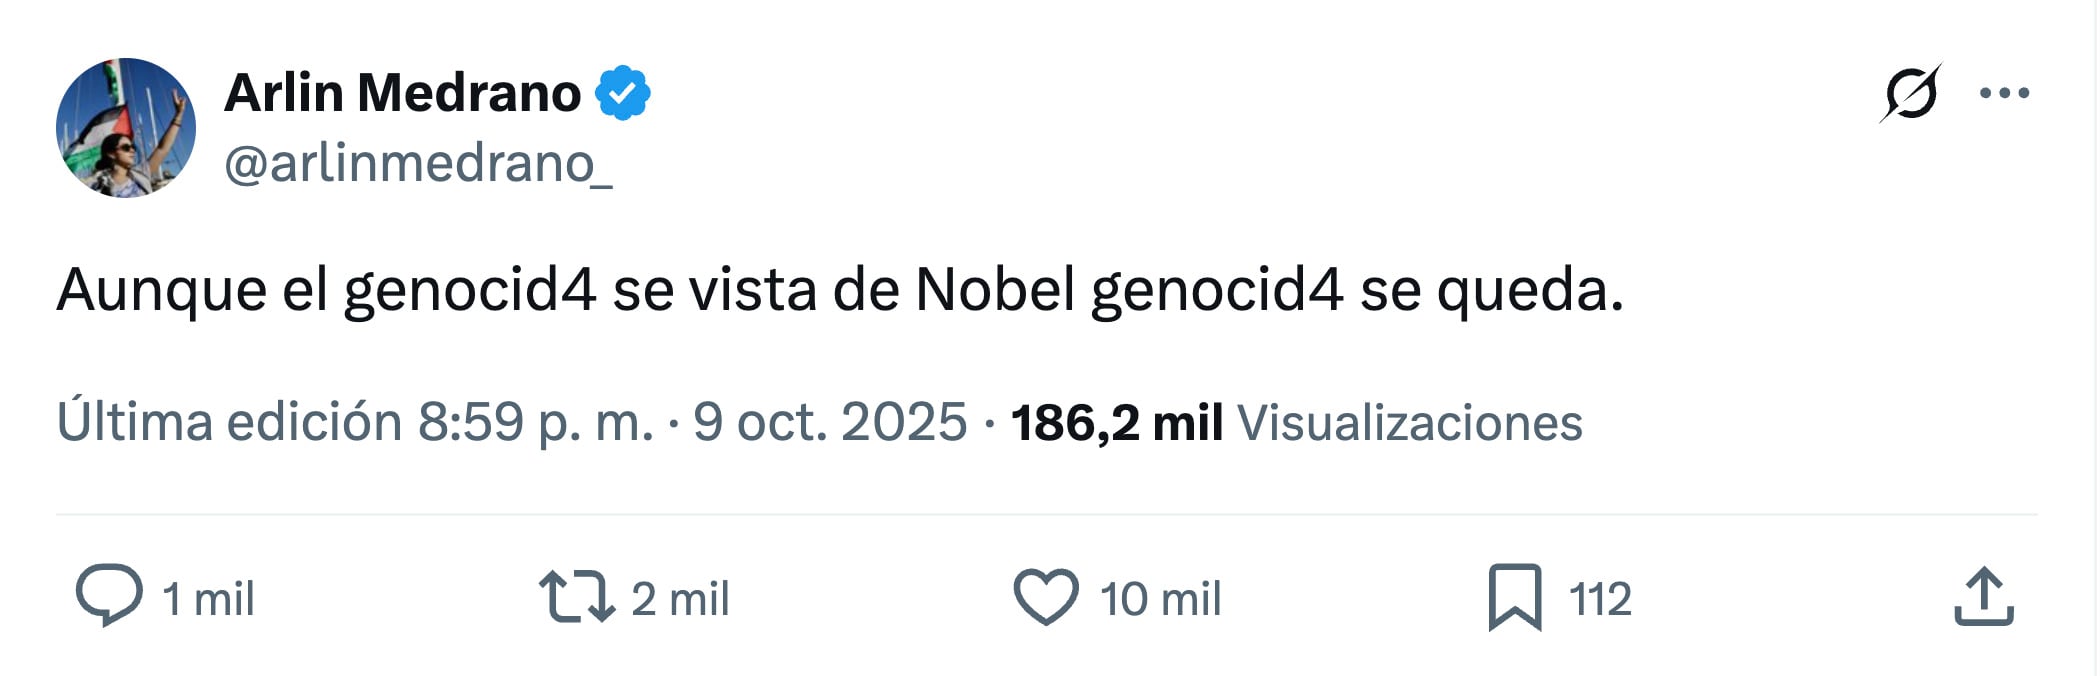
Task: Click the repost arrows icon
Action: pyautogui.click(x=577, y=596)
